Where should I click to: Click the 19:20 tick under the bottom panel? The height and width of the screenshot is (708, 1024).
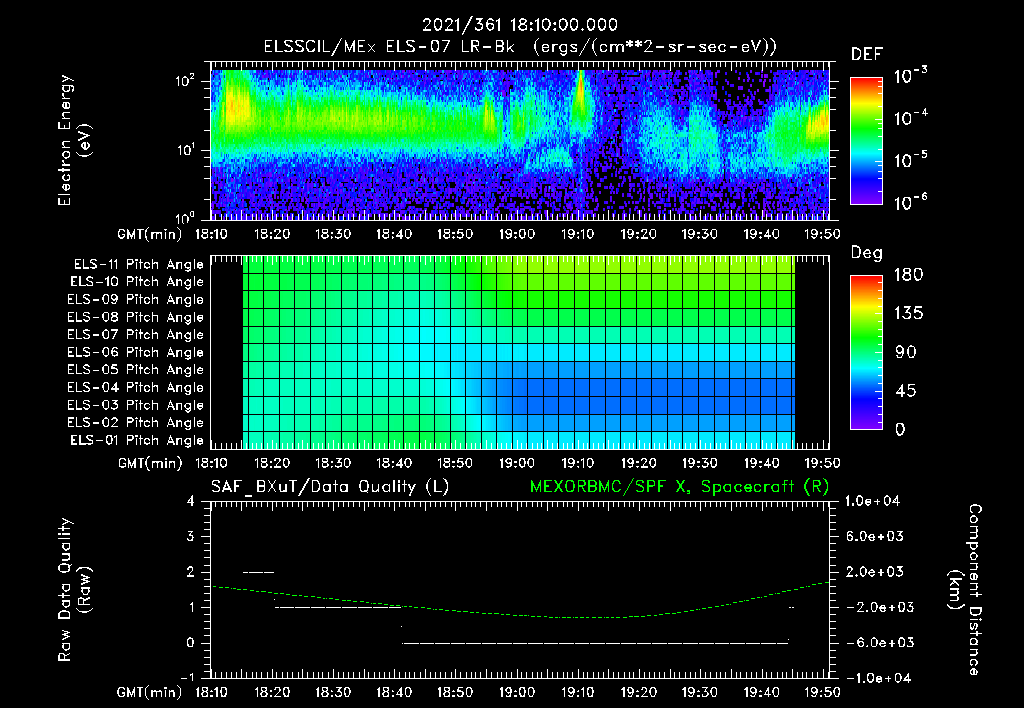click(638, 692)
